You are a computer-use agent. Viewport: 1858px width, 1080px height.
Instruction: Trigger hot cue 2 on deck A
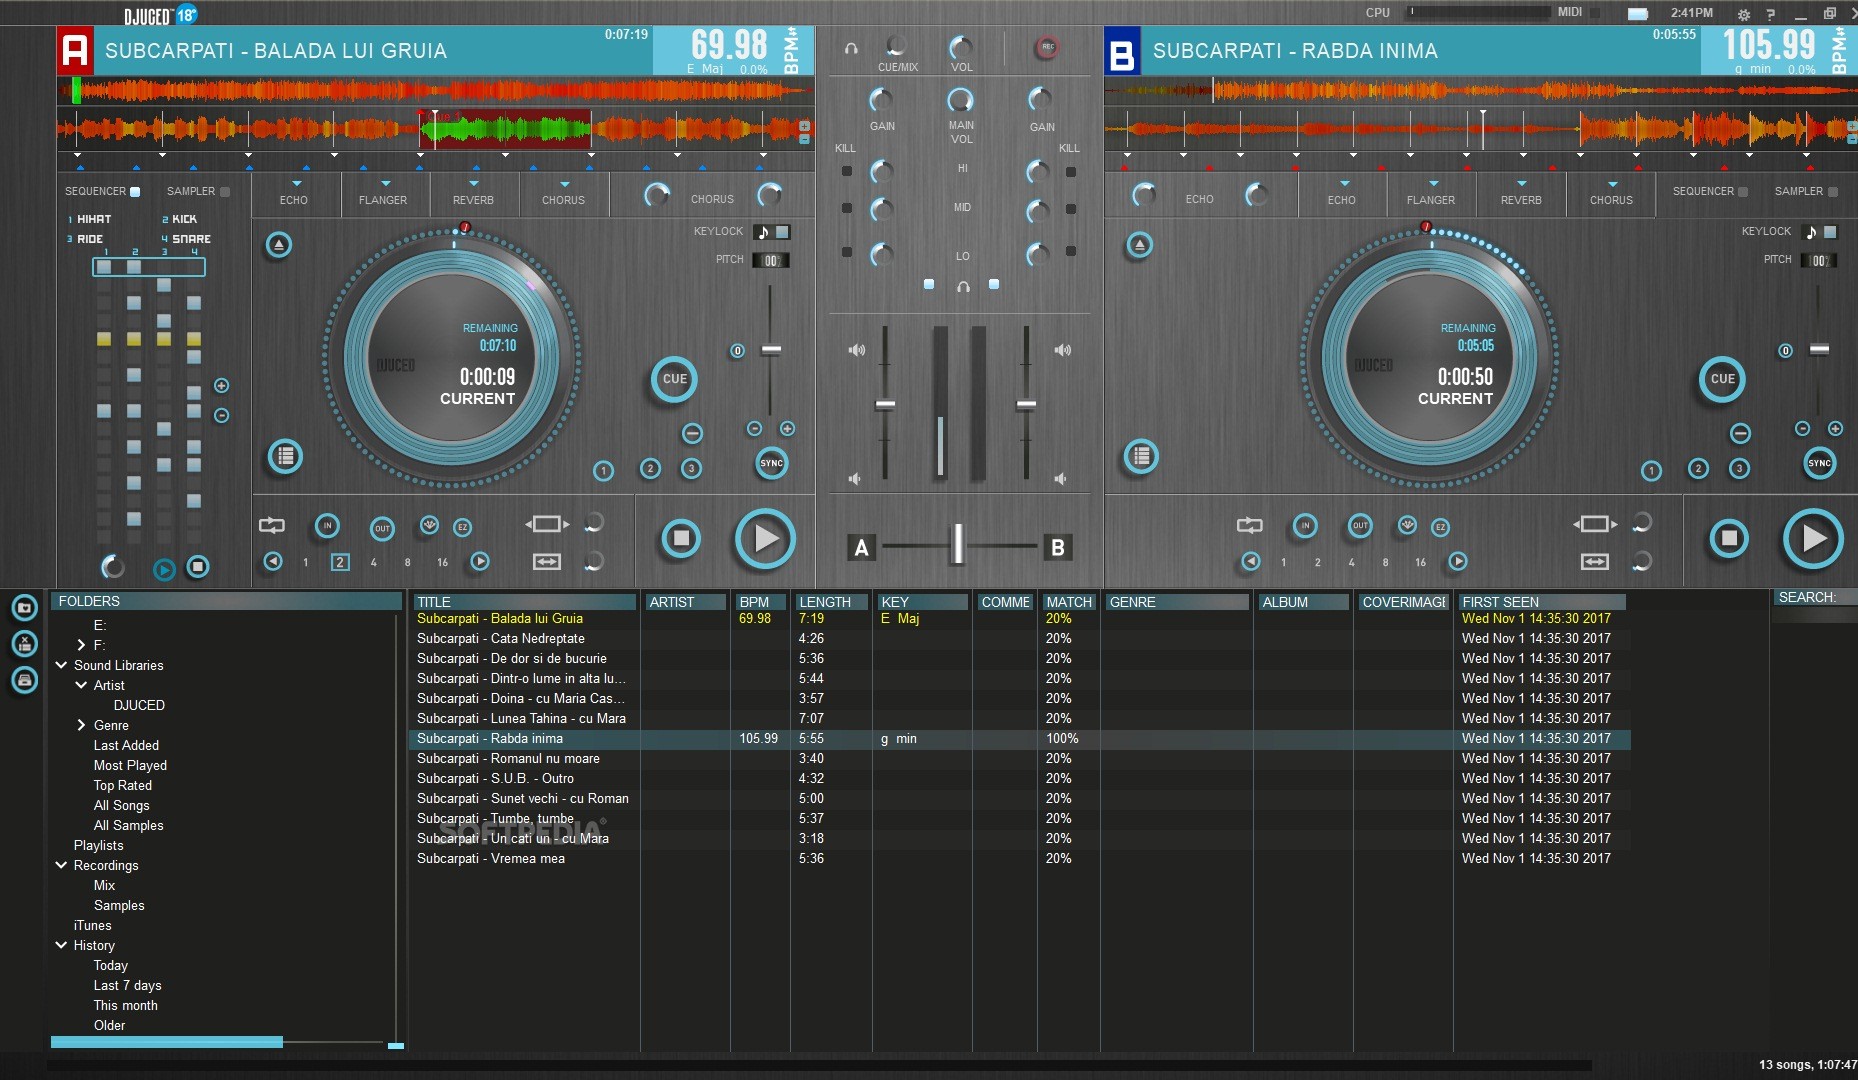(x=651, y=468)
